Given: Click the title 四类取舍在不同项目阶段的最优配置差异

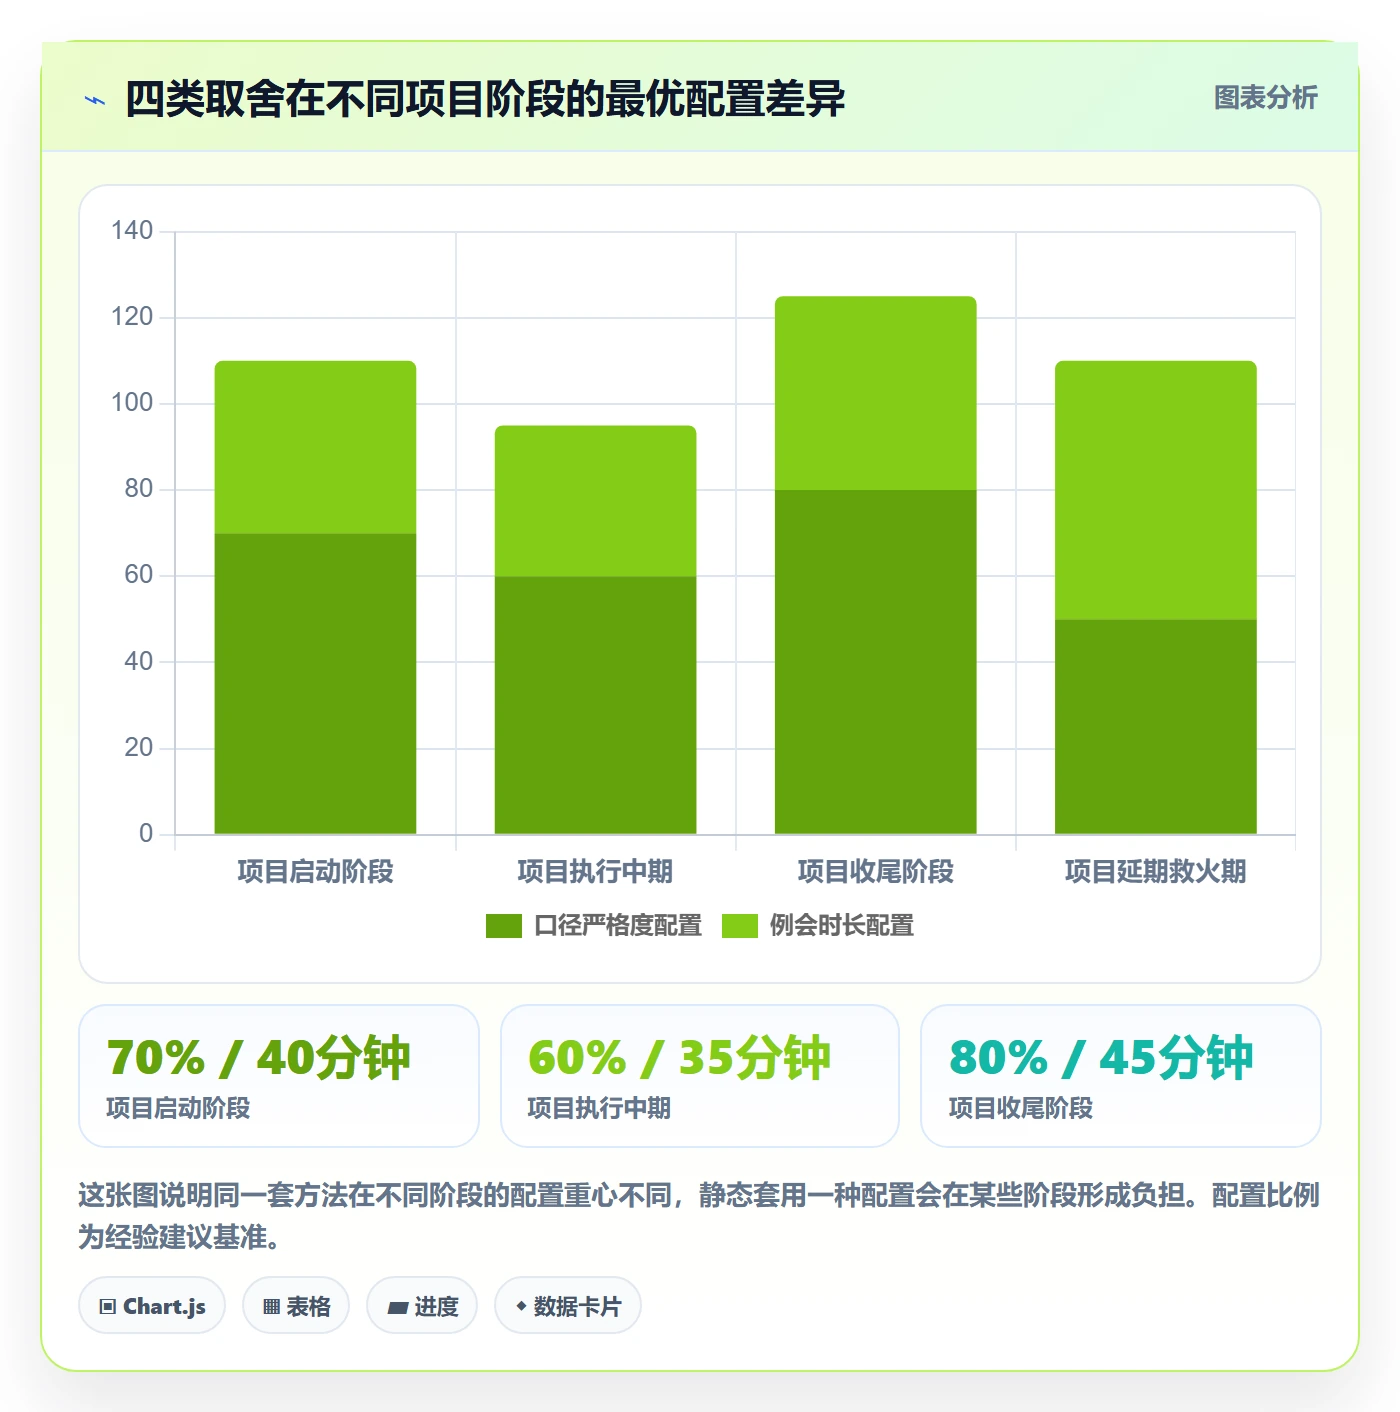Looking at the screenshot, I should tap(485, 99).
